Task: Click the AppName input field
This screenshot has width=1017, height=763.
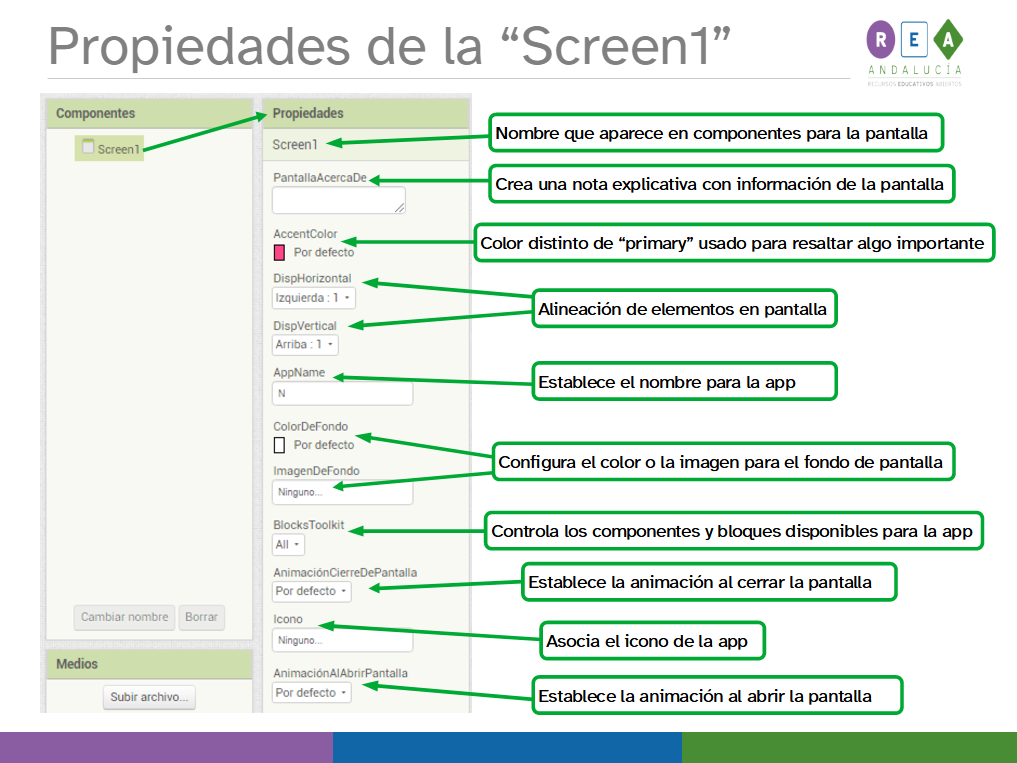Action: coord(342,393)
